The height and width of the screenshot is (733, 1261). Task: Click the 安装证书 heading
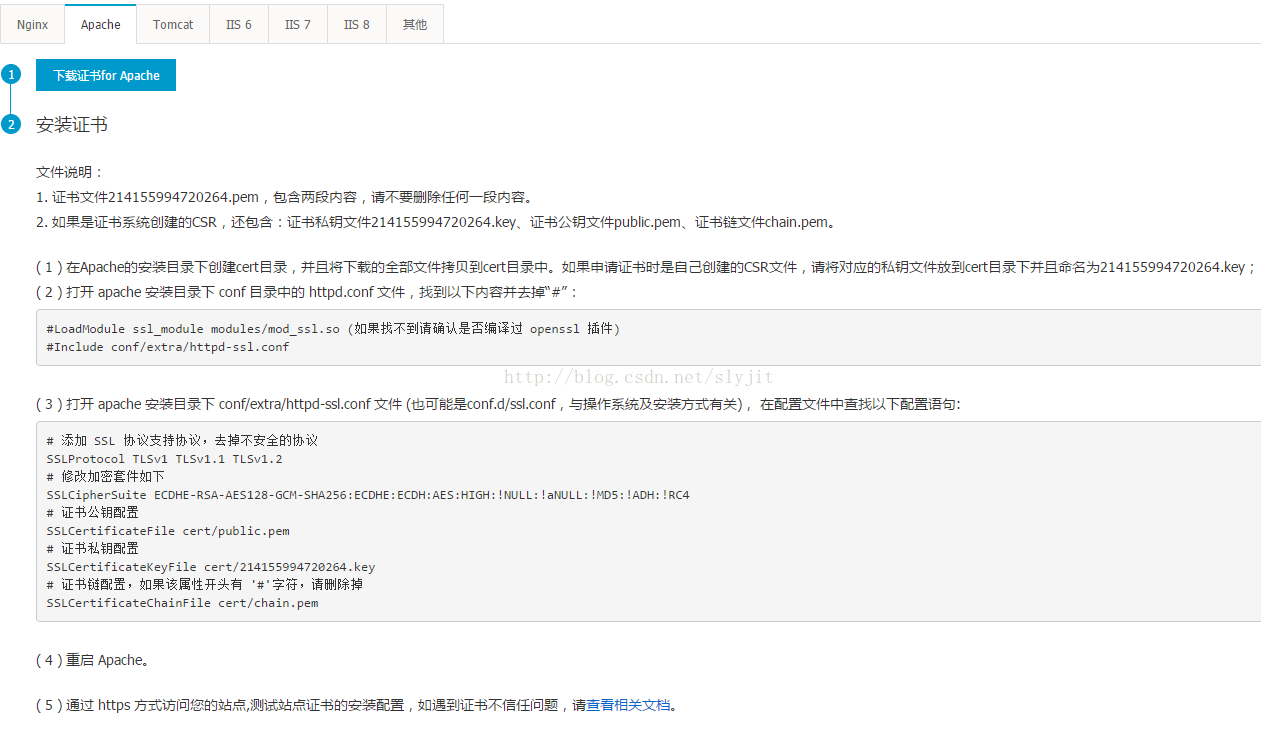[x=72, y=125]
